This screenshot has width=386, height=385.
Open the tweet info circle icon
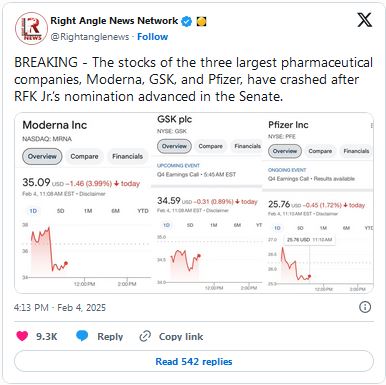365,307
